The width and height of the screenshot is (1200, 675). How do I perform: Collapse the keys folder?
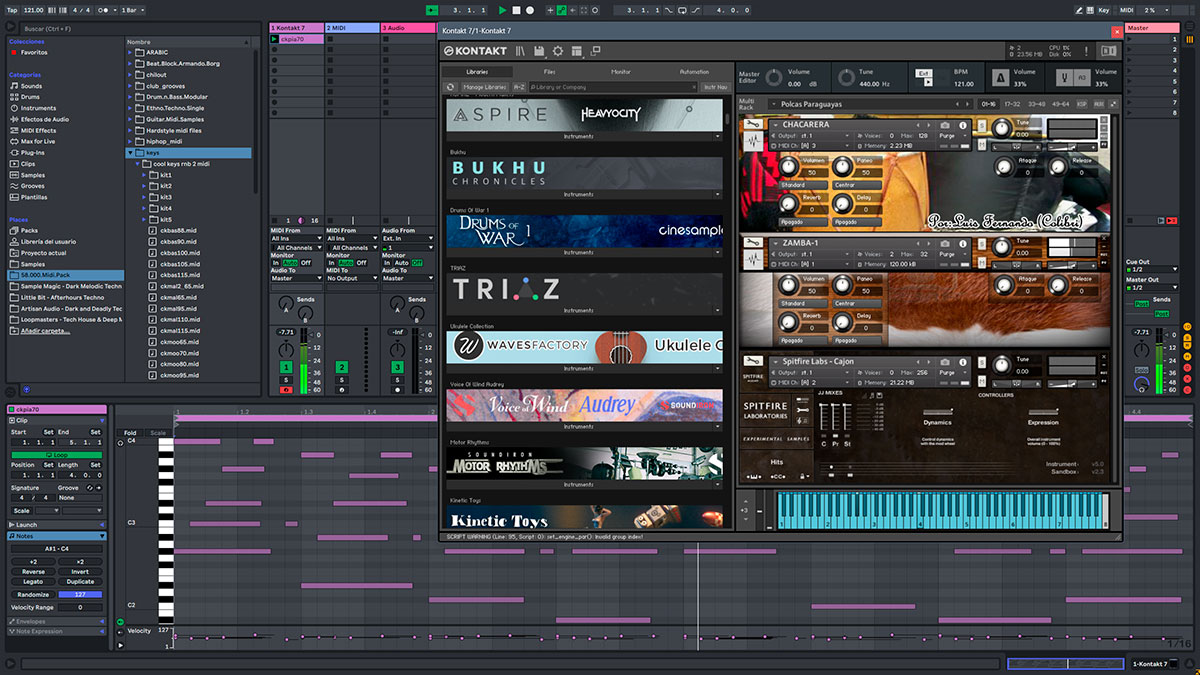coord(131,153)
